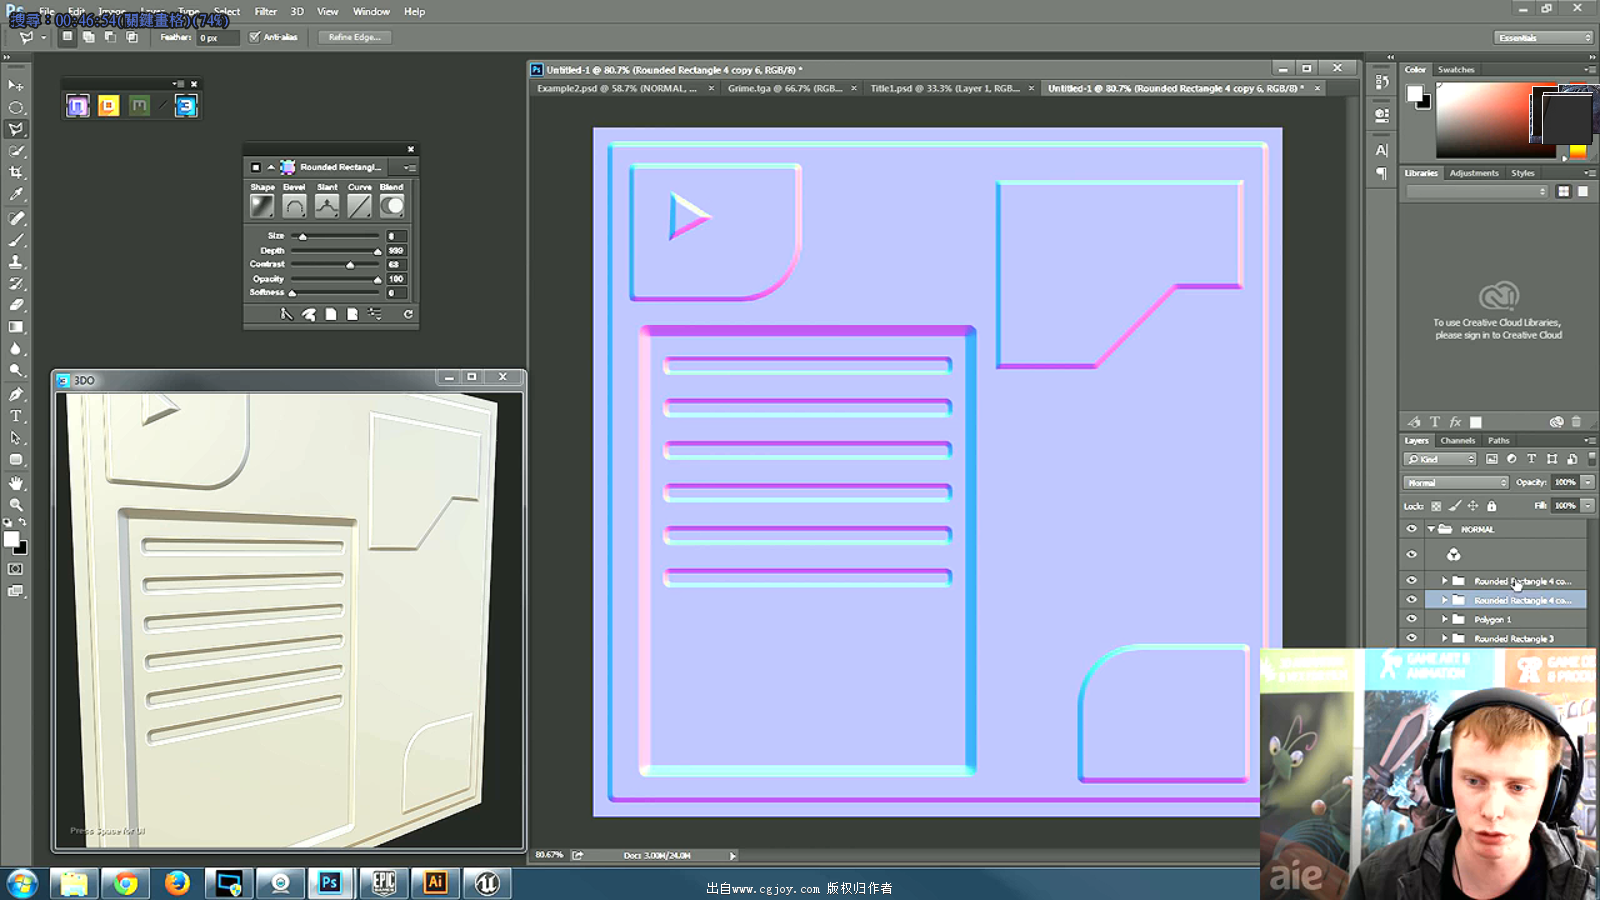This screenshot has height=900, width=1600.
Task: Select the Clone Stamp tool
Action: click(x=16, y=262)
